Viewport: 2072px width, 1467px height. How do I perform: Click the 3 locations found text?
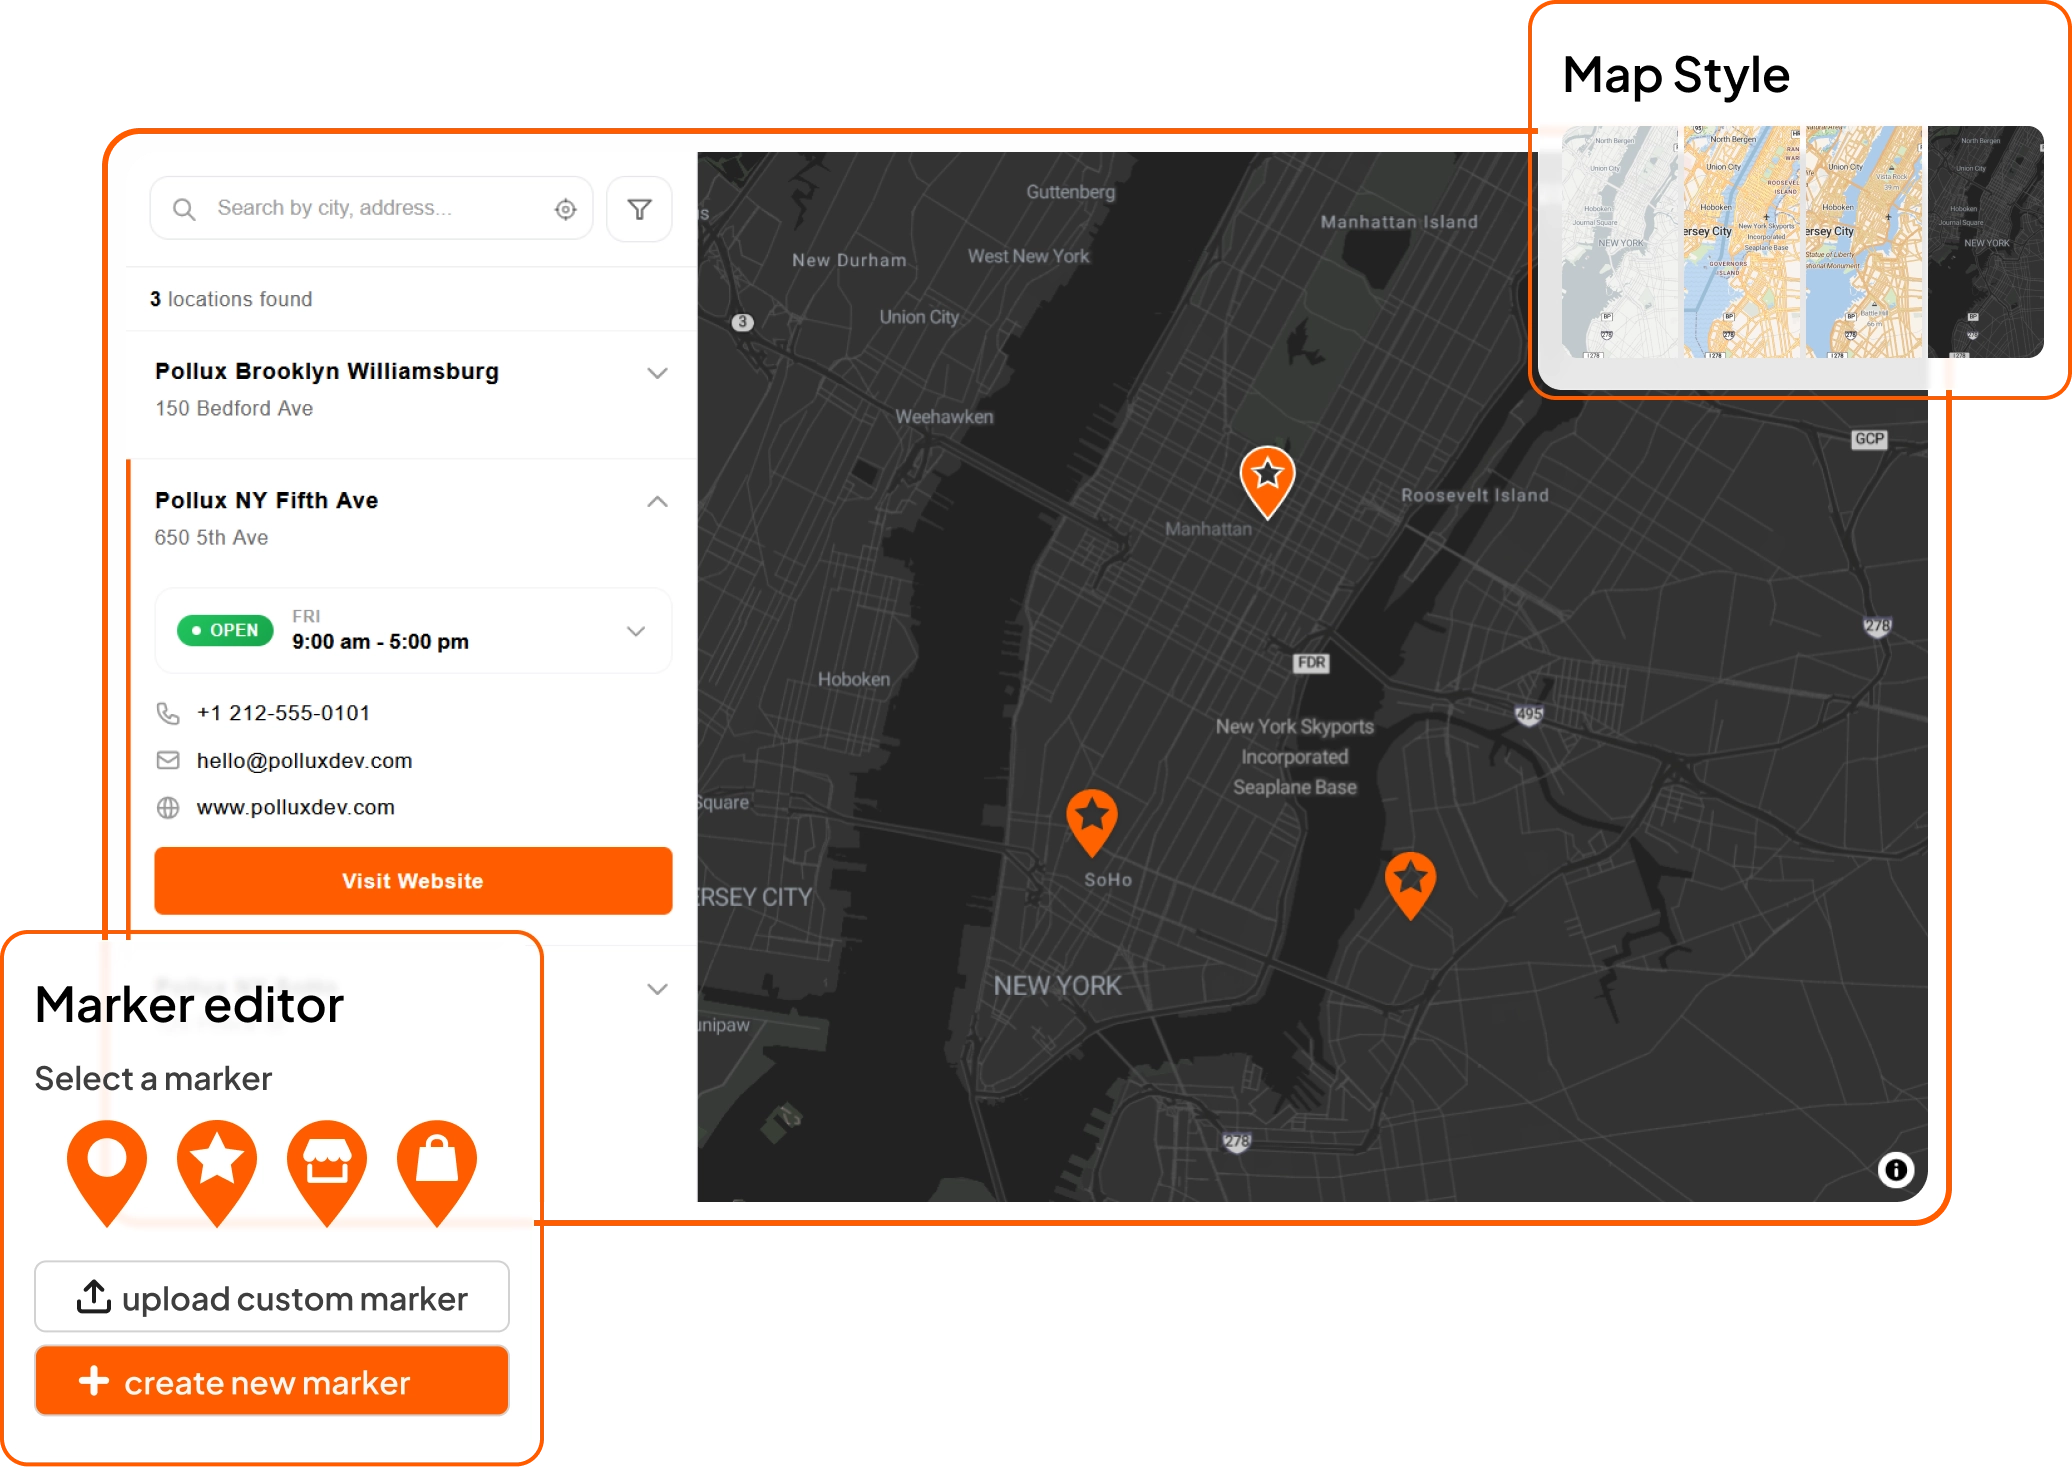(x=231, y=299)
